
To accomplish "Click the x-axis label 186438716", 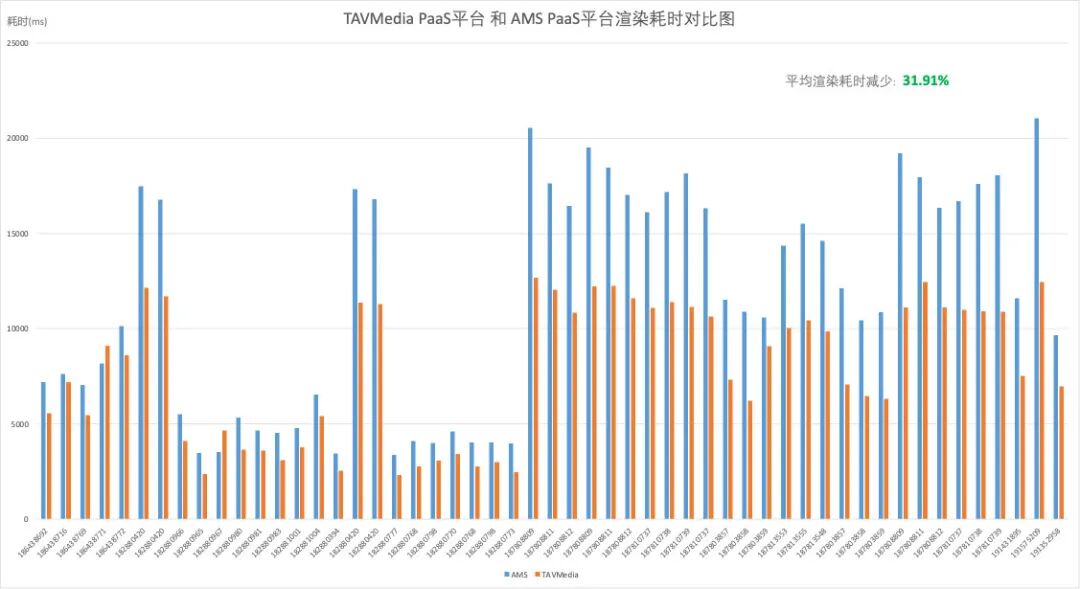I will coord(52,542).
